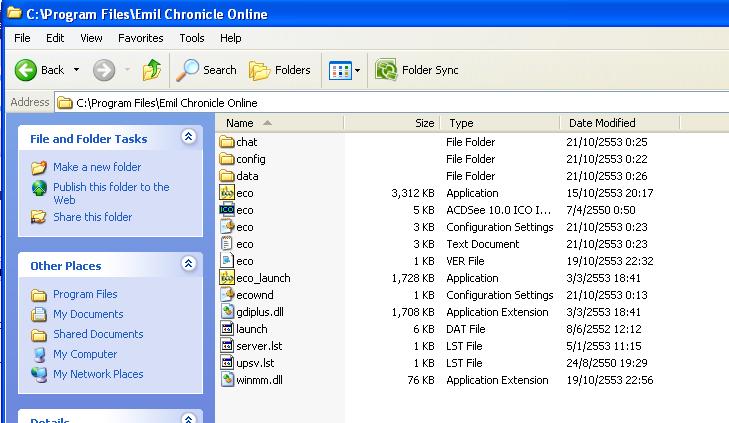Open the Help menu
729x423 pixels.
[x=231, y=38]
